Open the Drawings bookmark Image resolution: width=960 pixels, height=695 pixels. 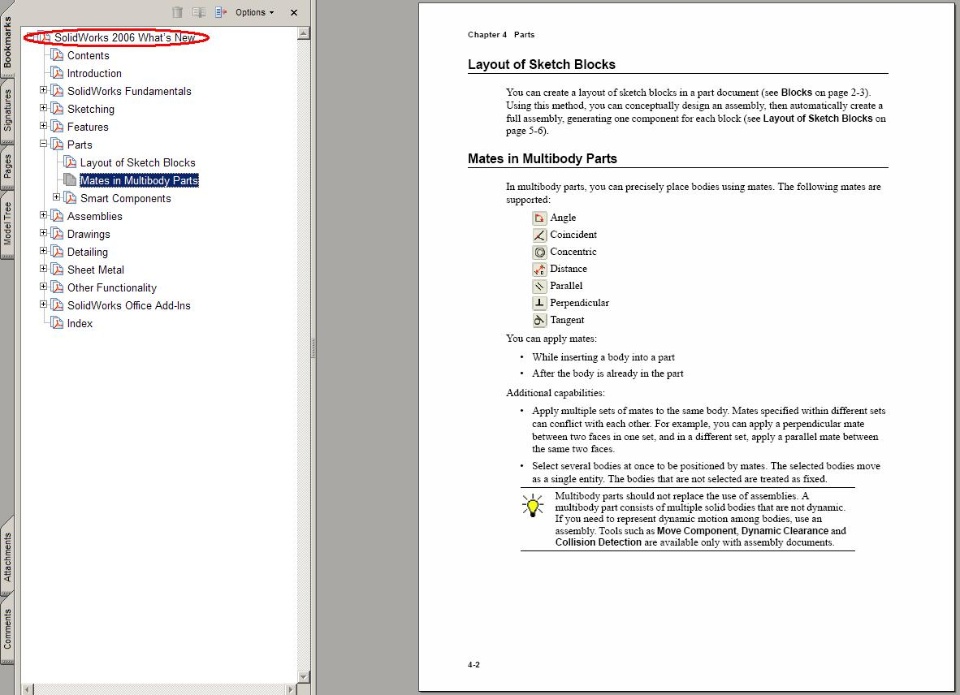[x=89, y=234]
